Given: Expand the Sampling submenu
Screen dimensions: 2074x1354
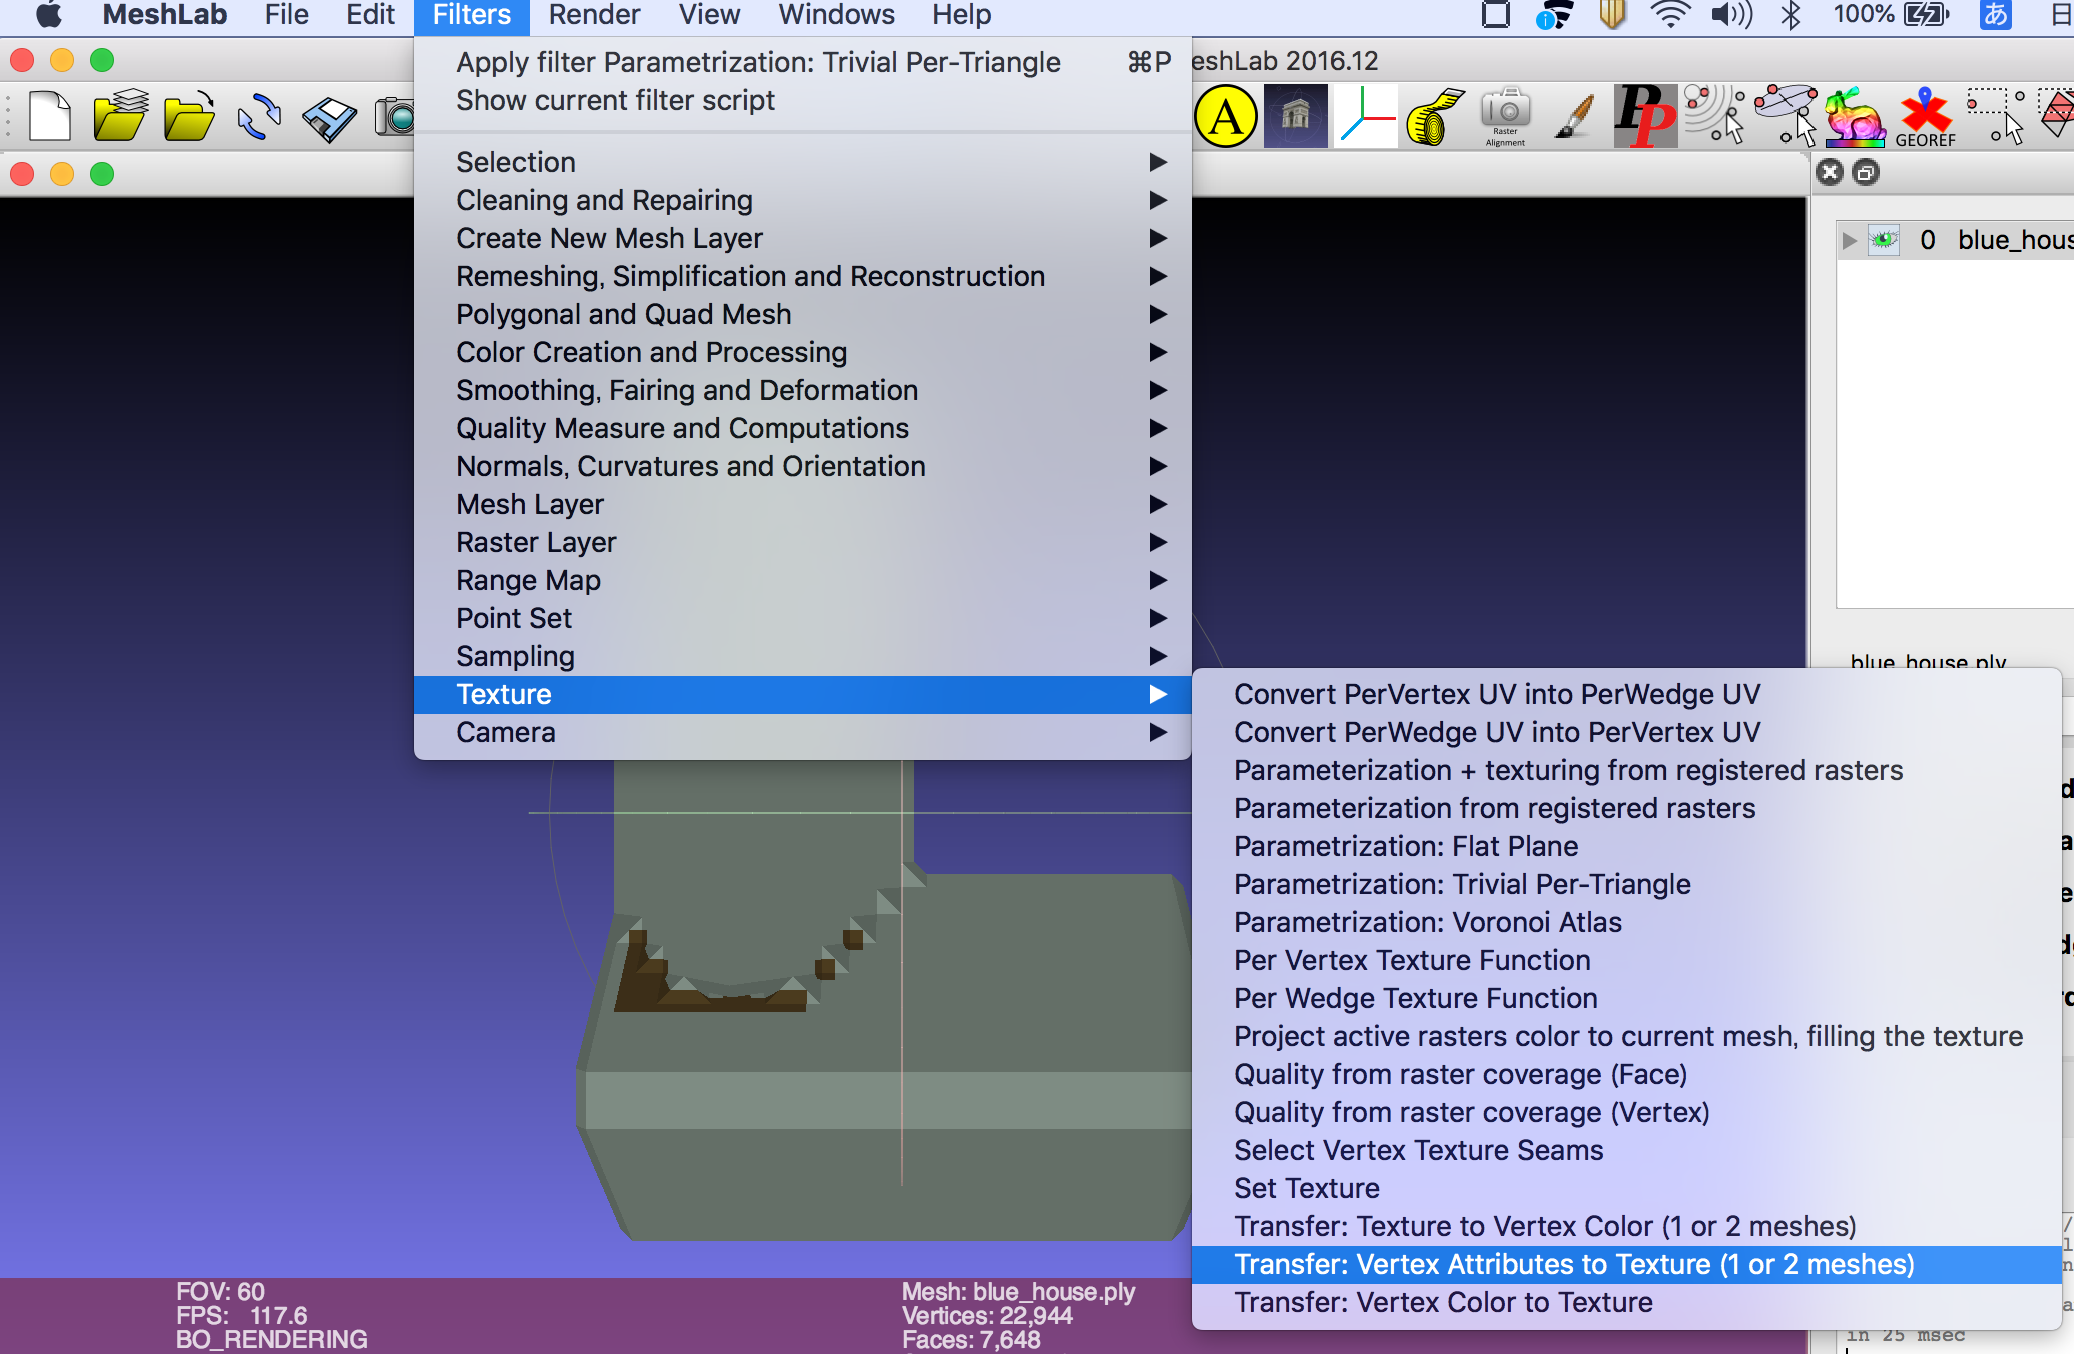Looking at the screenshot, I should pyautogui.click(x=802, y=656).
